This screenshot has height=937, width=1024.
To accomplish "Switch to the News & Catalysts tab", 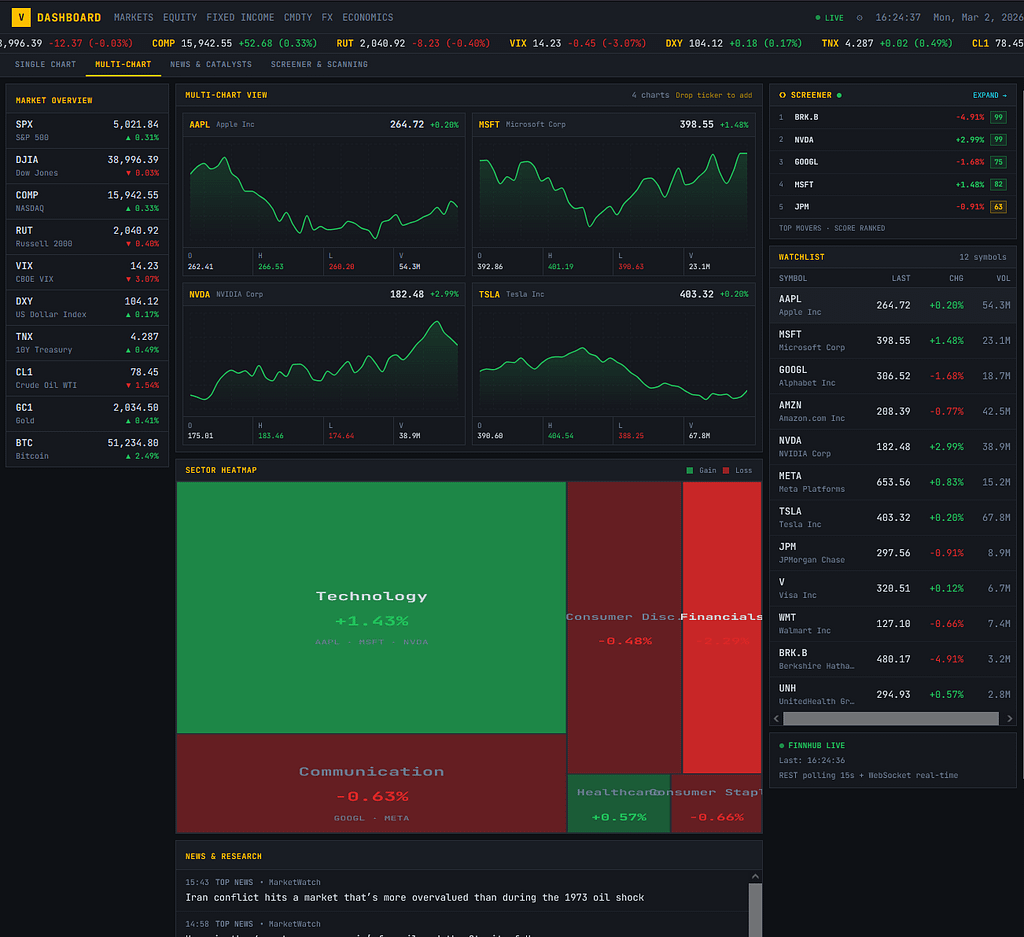I will pos(211,64).
